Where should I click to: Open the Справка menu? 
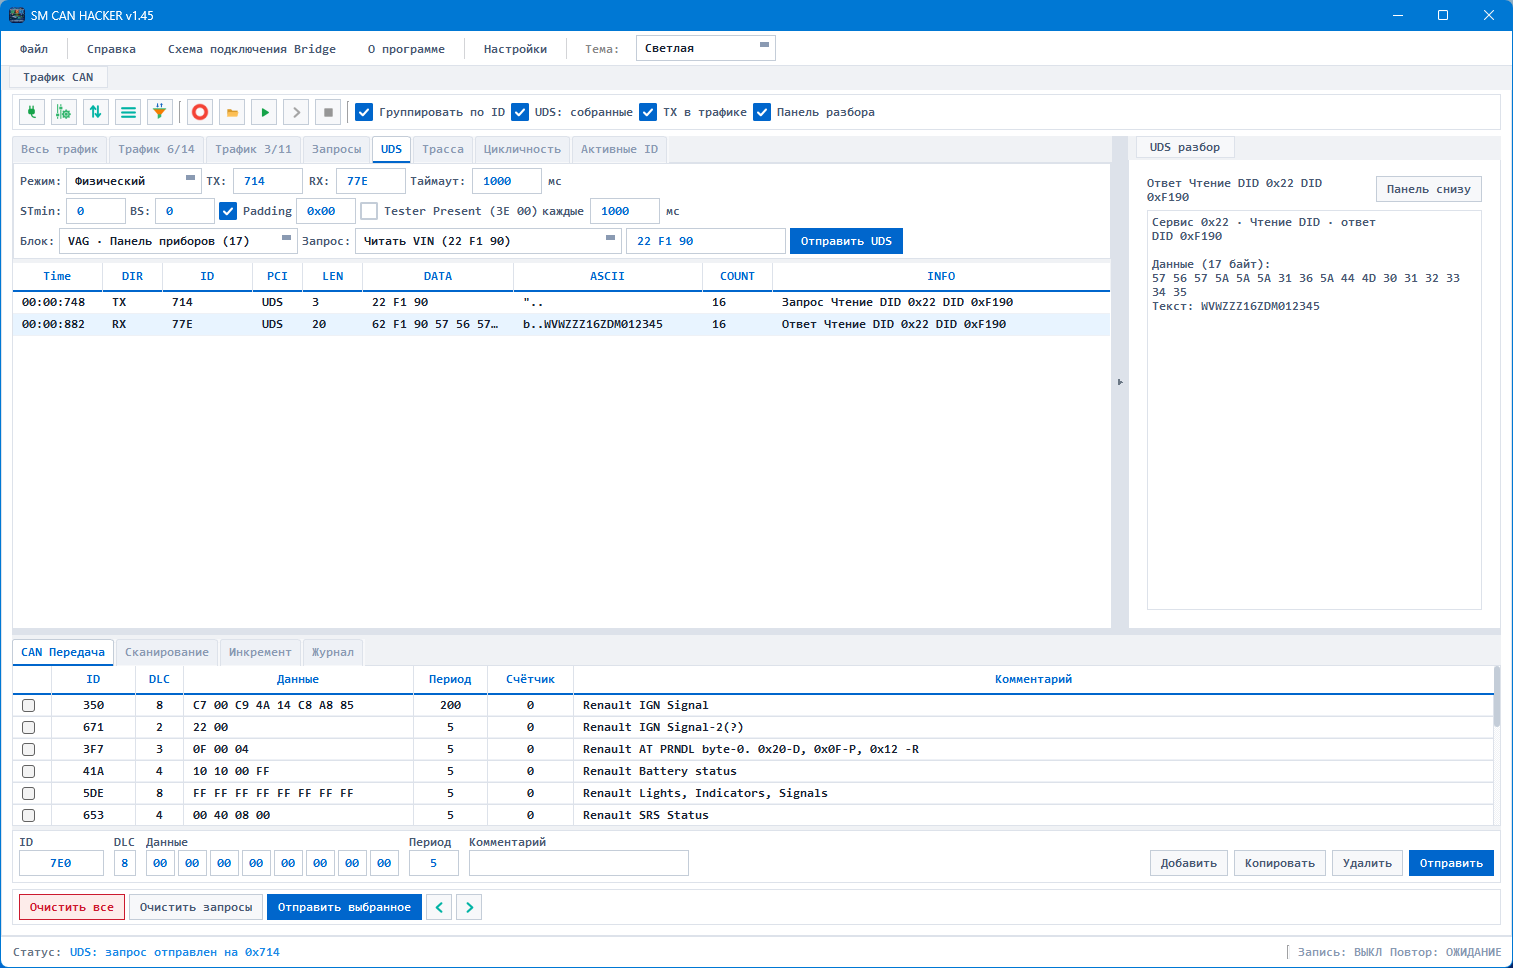tap(111, 49)
